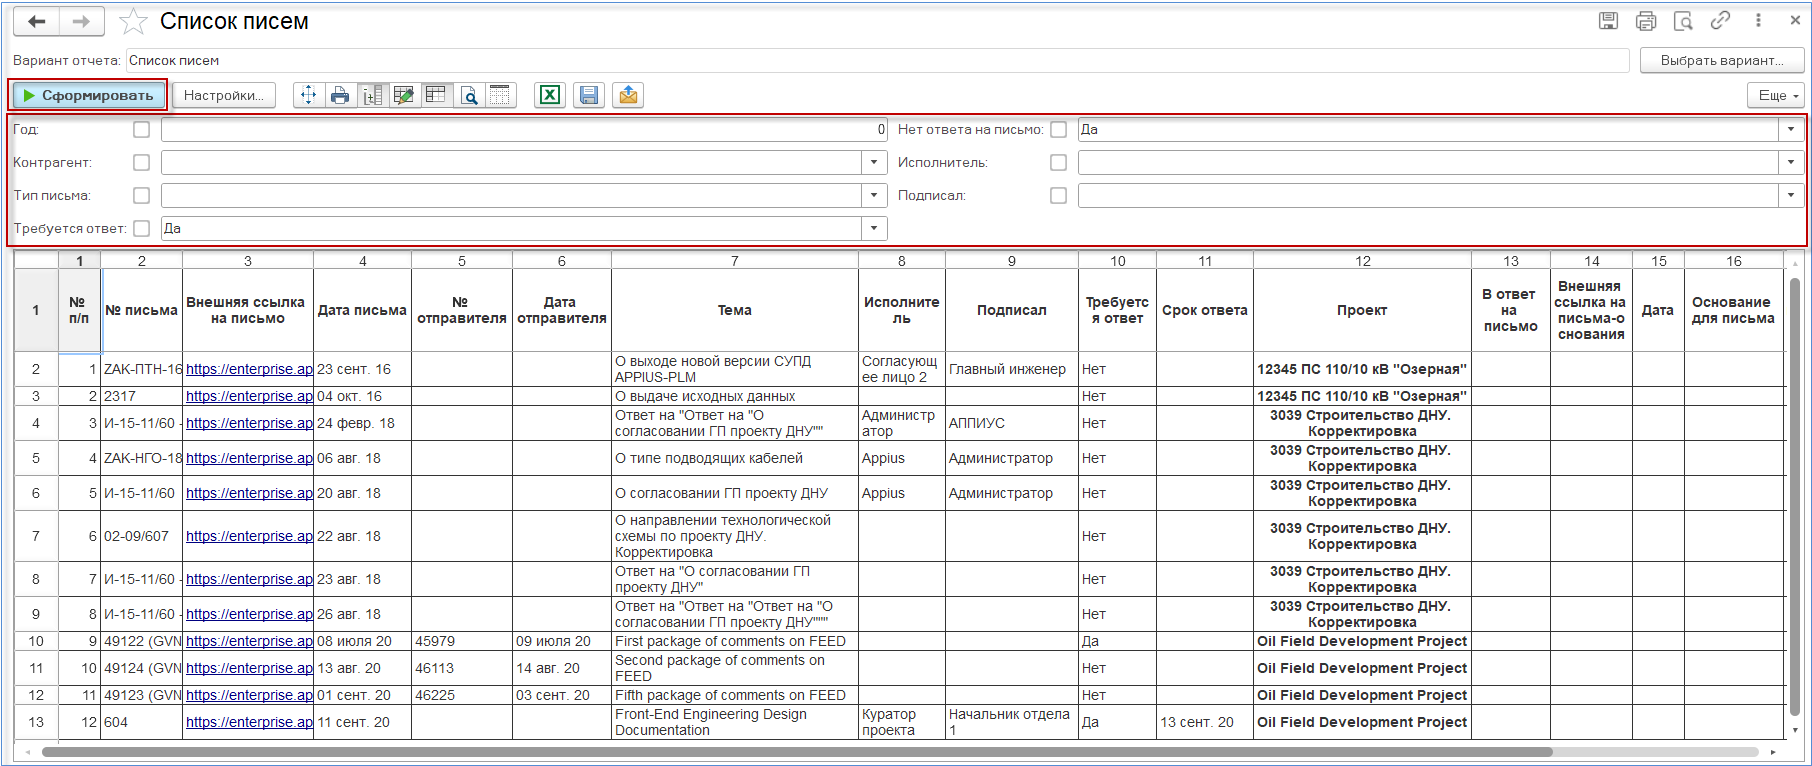Click the chain link icon at top right
1812x766 pixels.
click(1720, 21)
